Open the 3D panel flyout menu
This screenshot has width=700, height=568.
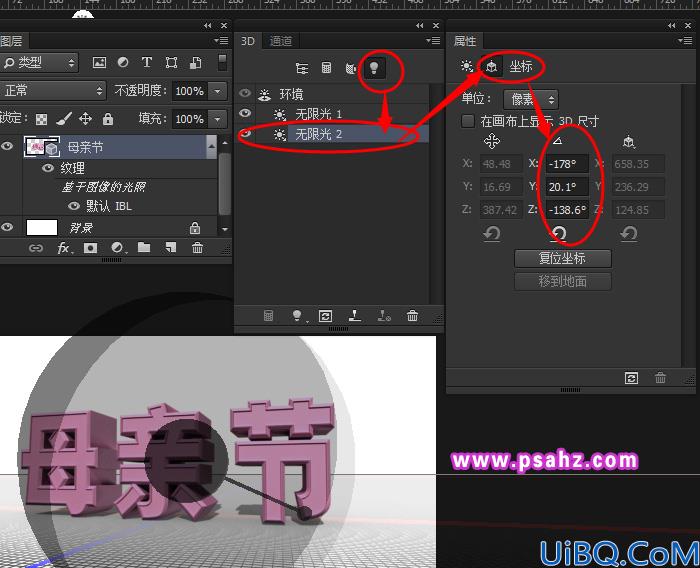pos(433,41)
